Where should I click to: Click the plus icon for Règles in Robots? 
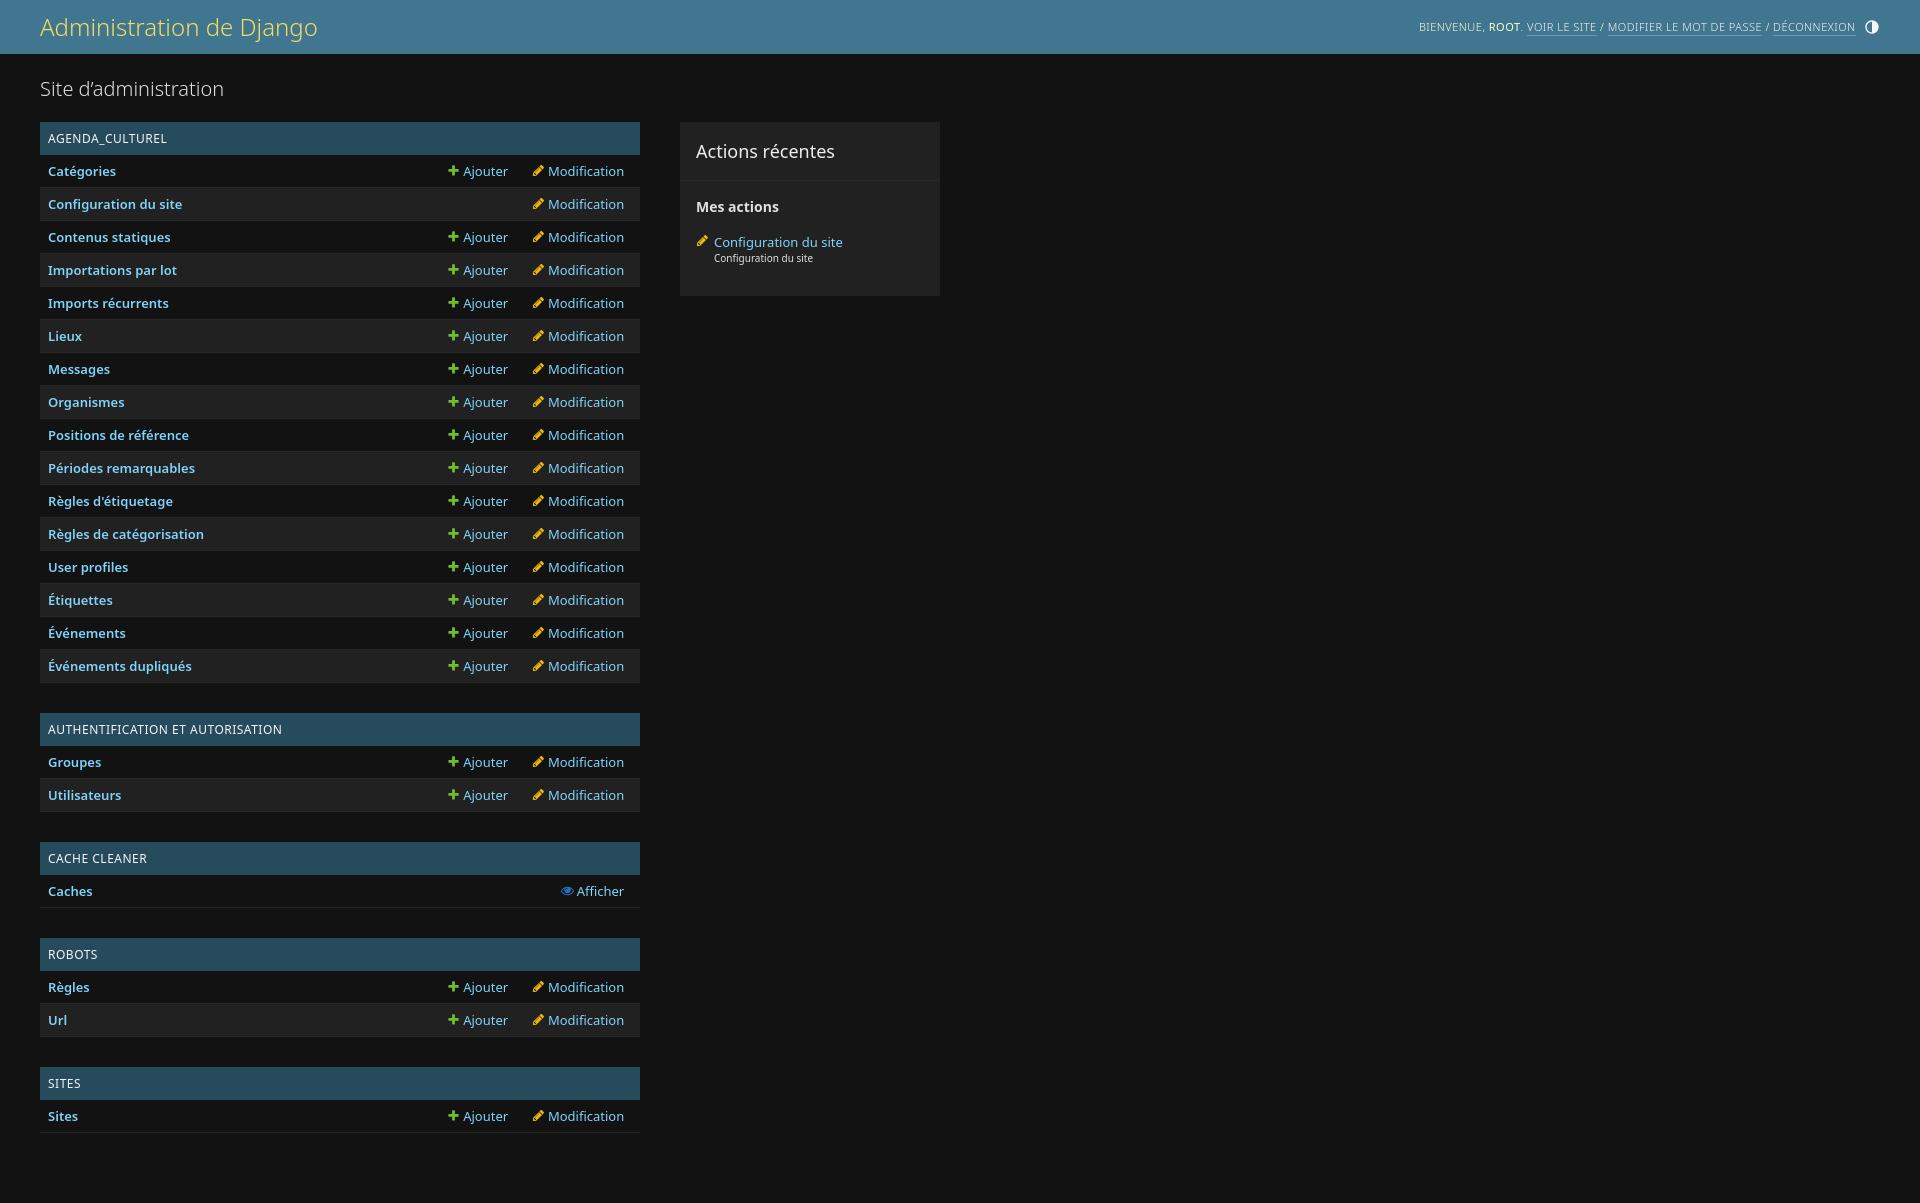coord(453,987)
